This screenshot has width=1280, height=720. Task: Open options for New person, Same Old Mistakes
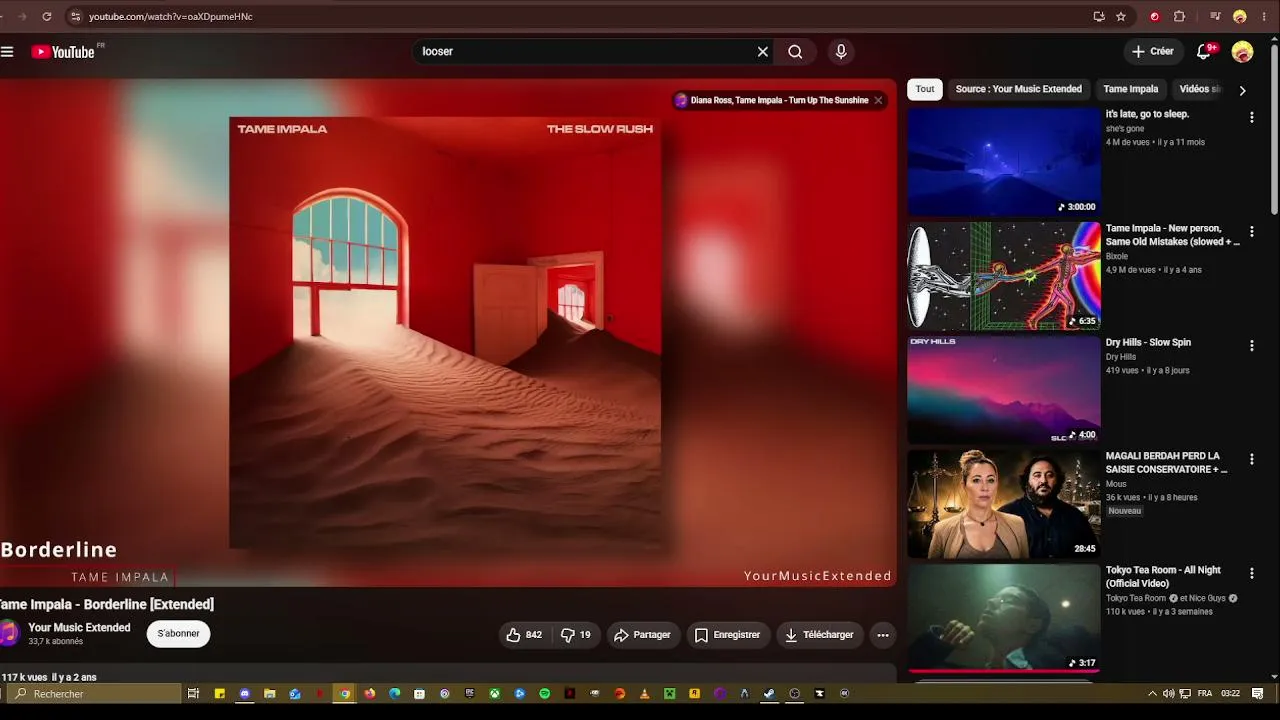pos(1251,232)
